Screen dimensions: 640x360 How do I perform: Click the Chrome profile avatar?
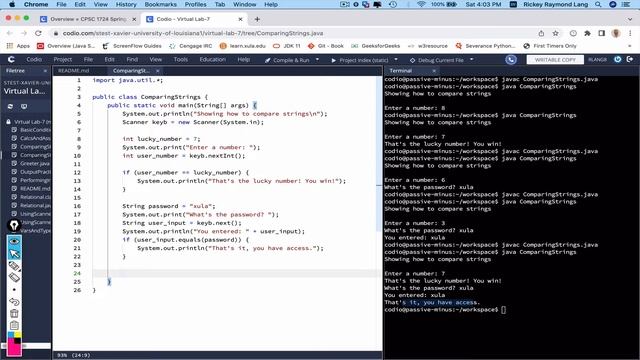click(x=616, y=33)
